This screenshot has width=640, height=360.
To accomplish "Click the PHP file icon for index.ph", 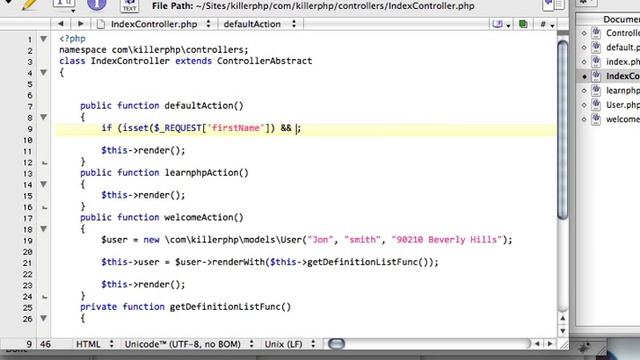I will [x=596, y=62].
